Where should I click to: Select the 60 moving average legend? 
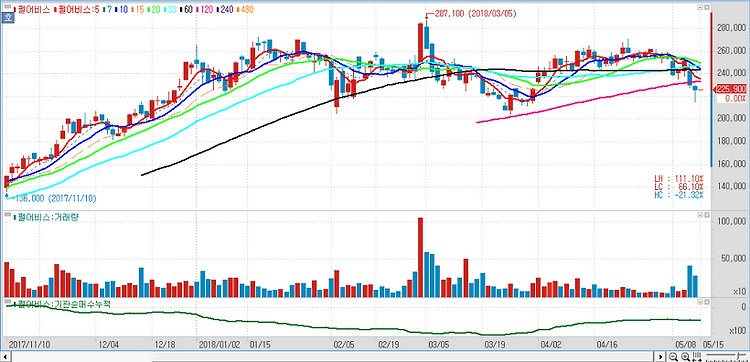[x=187, y=9]
